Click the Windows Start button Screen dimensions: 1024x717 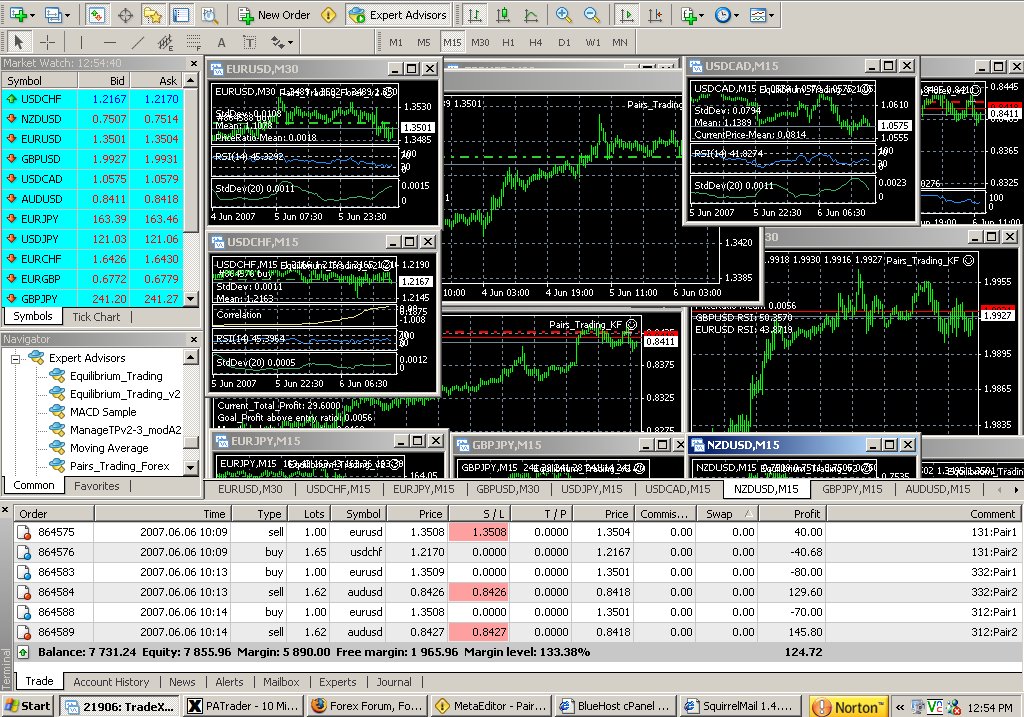[x=27, y=706]
